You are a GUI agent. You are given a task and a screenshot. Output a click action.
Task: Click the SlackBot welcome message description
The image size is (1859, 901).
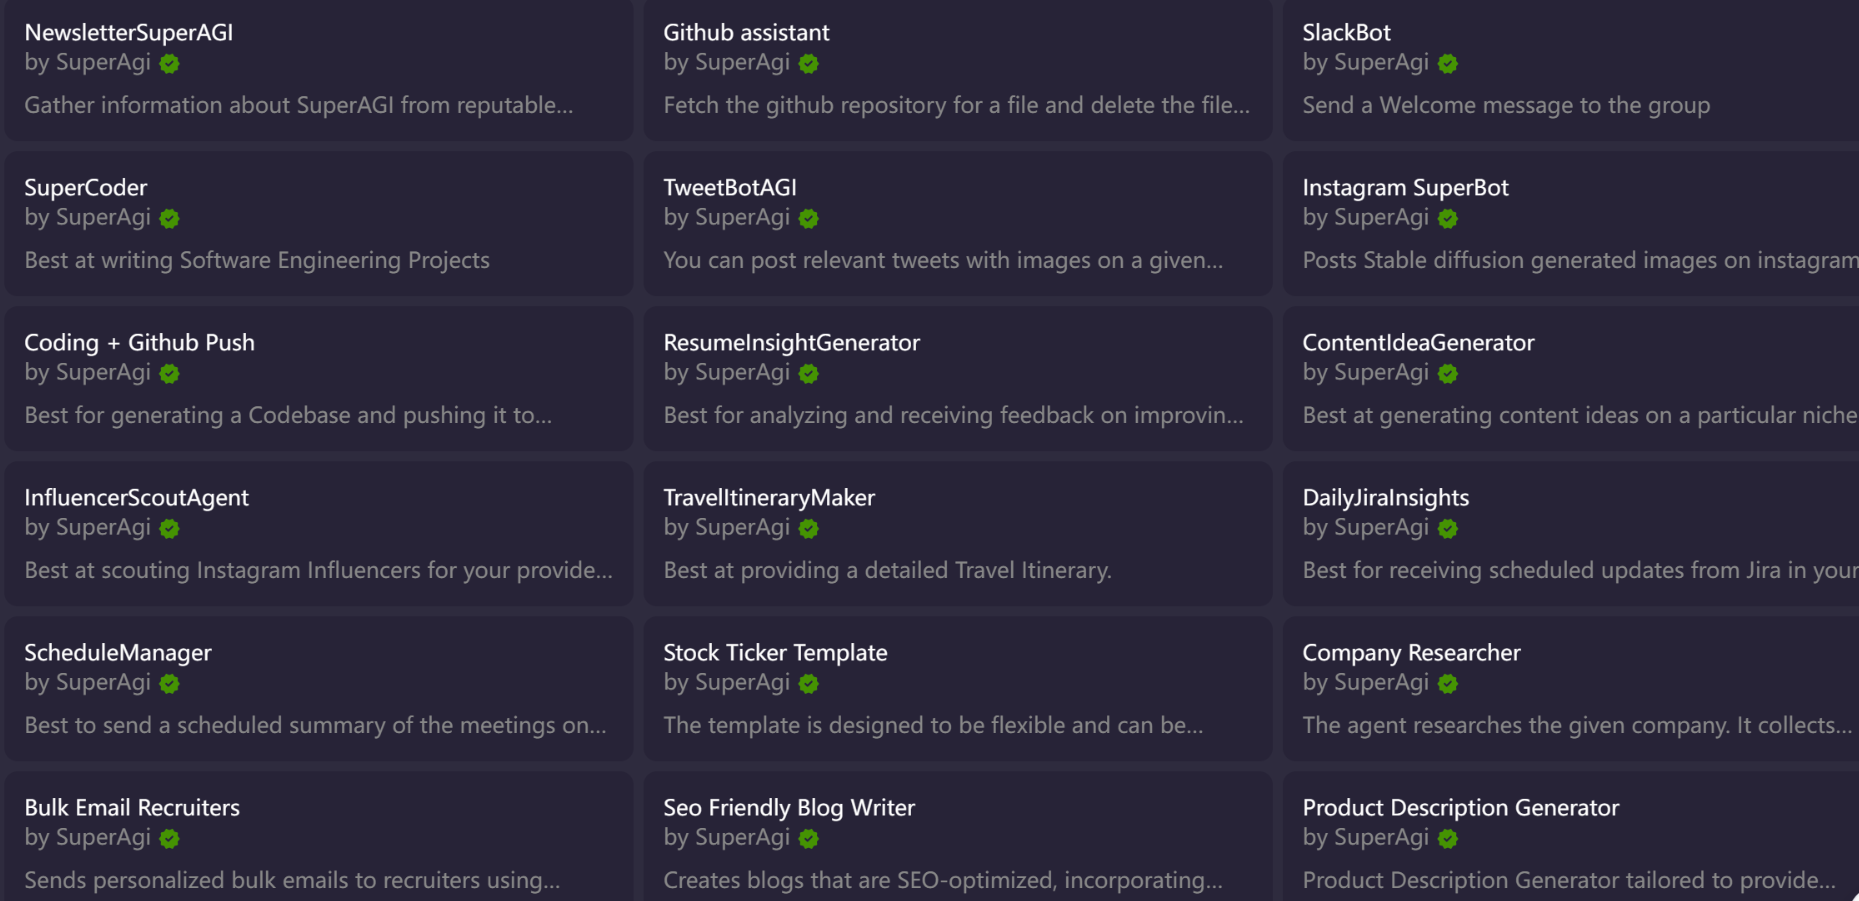point(1506,106)
